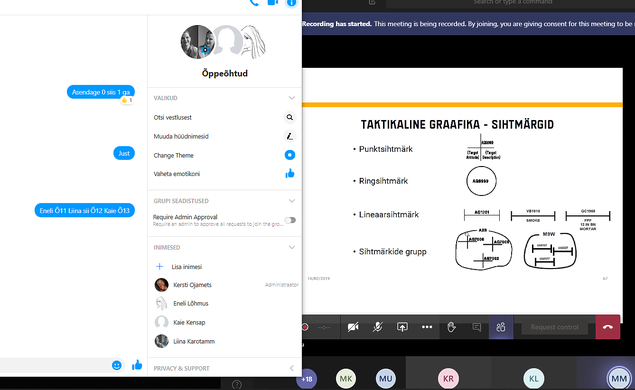Open the emoji picker smiley in the message bar
The image size is (635, 390).
117,365
